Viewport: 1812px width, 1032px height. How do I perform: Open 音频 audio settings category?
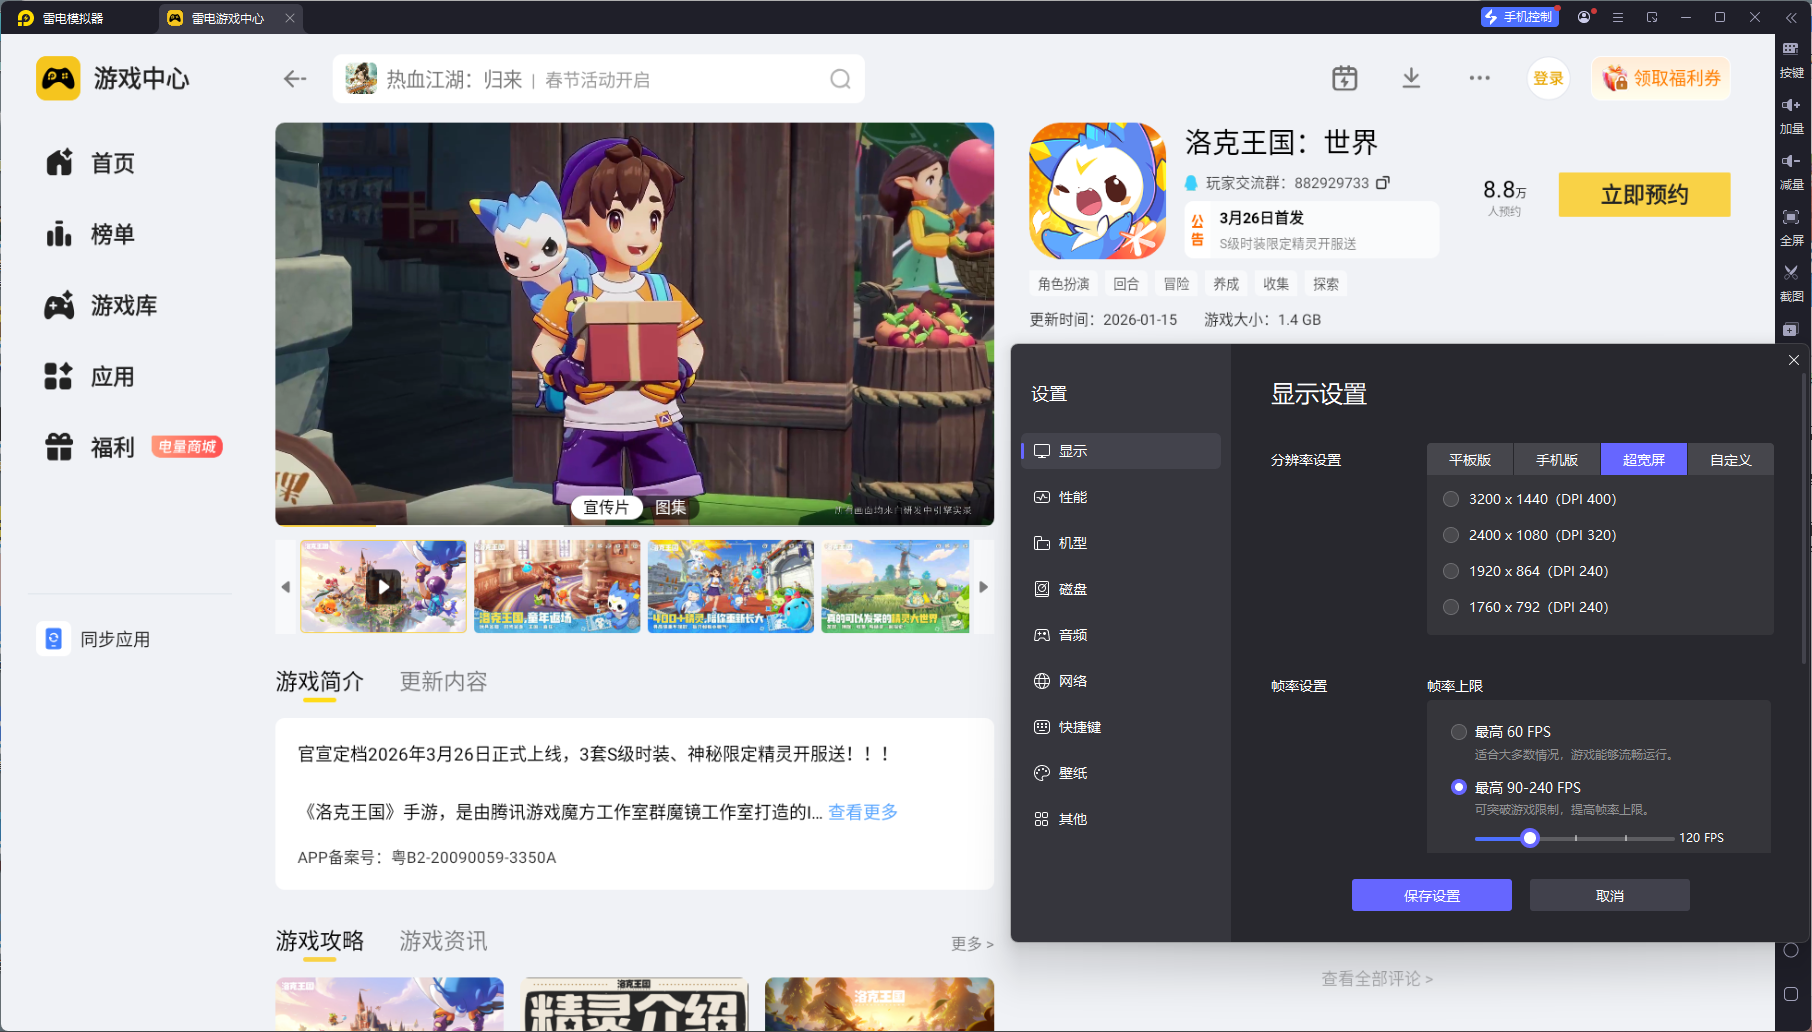[1121, 635]
